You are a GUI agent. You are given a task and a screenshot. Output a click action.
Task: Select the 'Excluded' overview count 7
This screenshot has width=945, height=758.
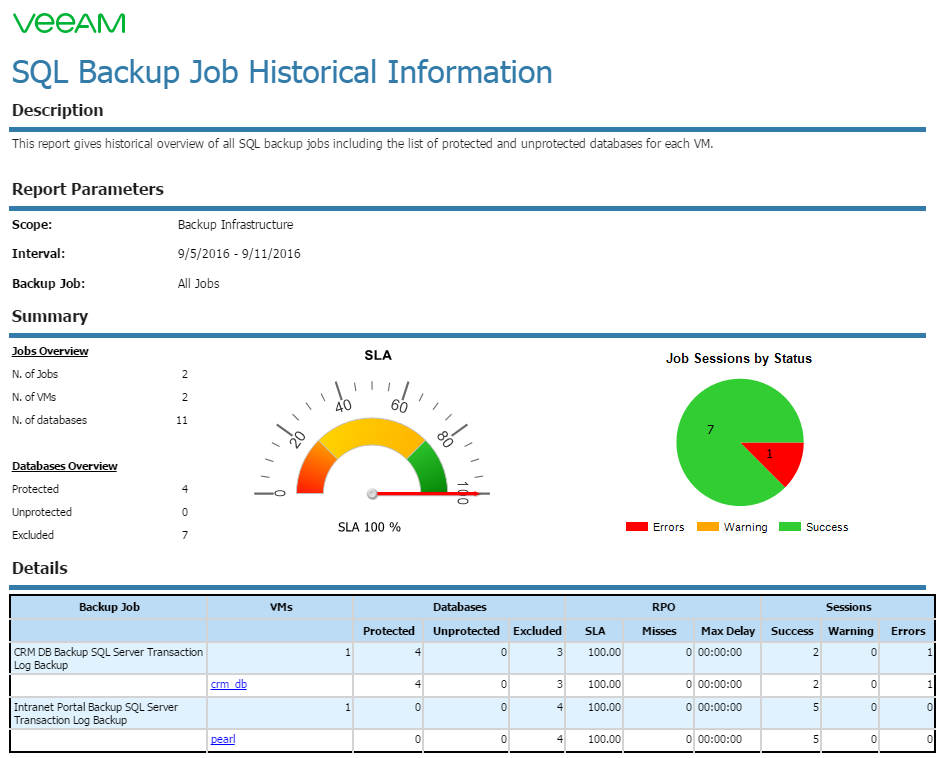[185, 535]
